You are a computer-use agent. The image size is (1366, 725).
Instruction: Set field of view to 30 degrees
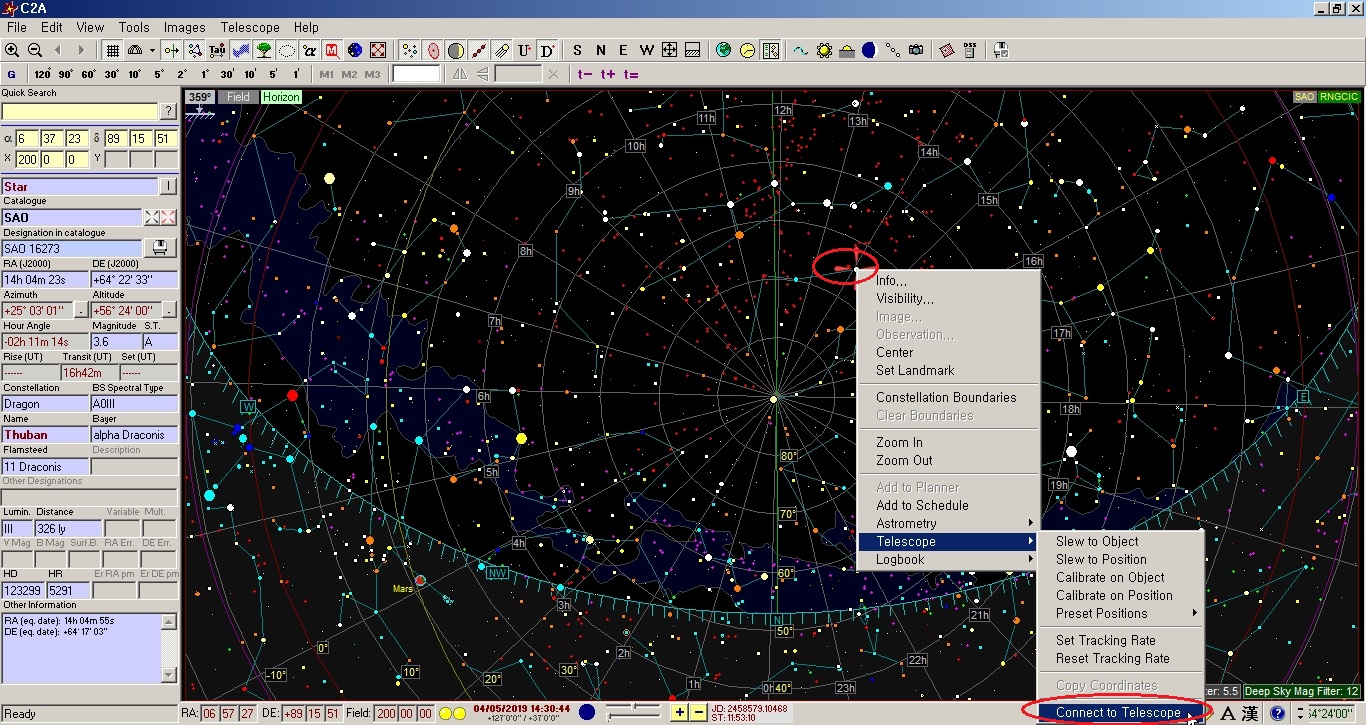coord(112,74)
